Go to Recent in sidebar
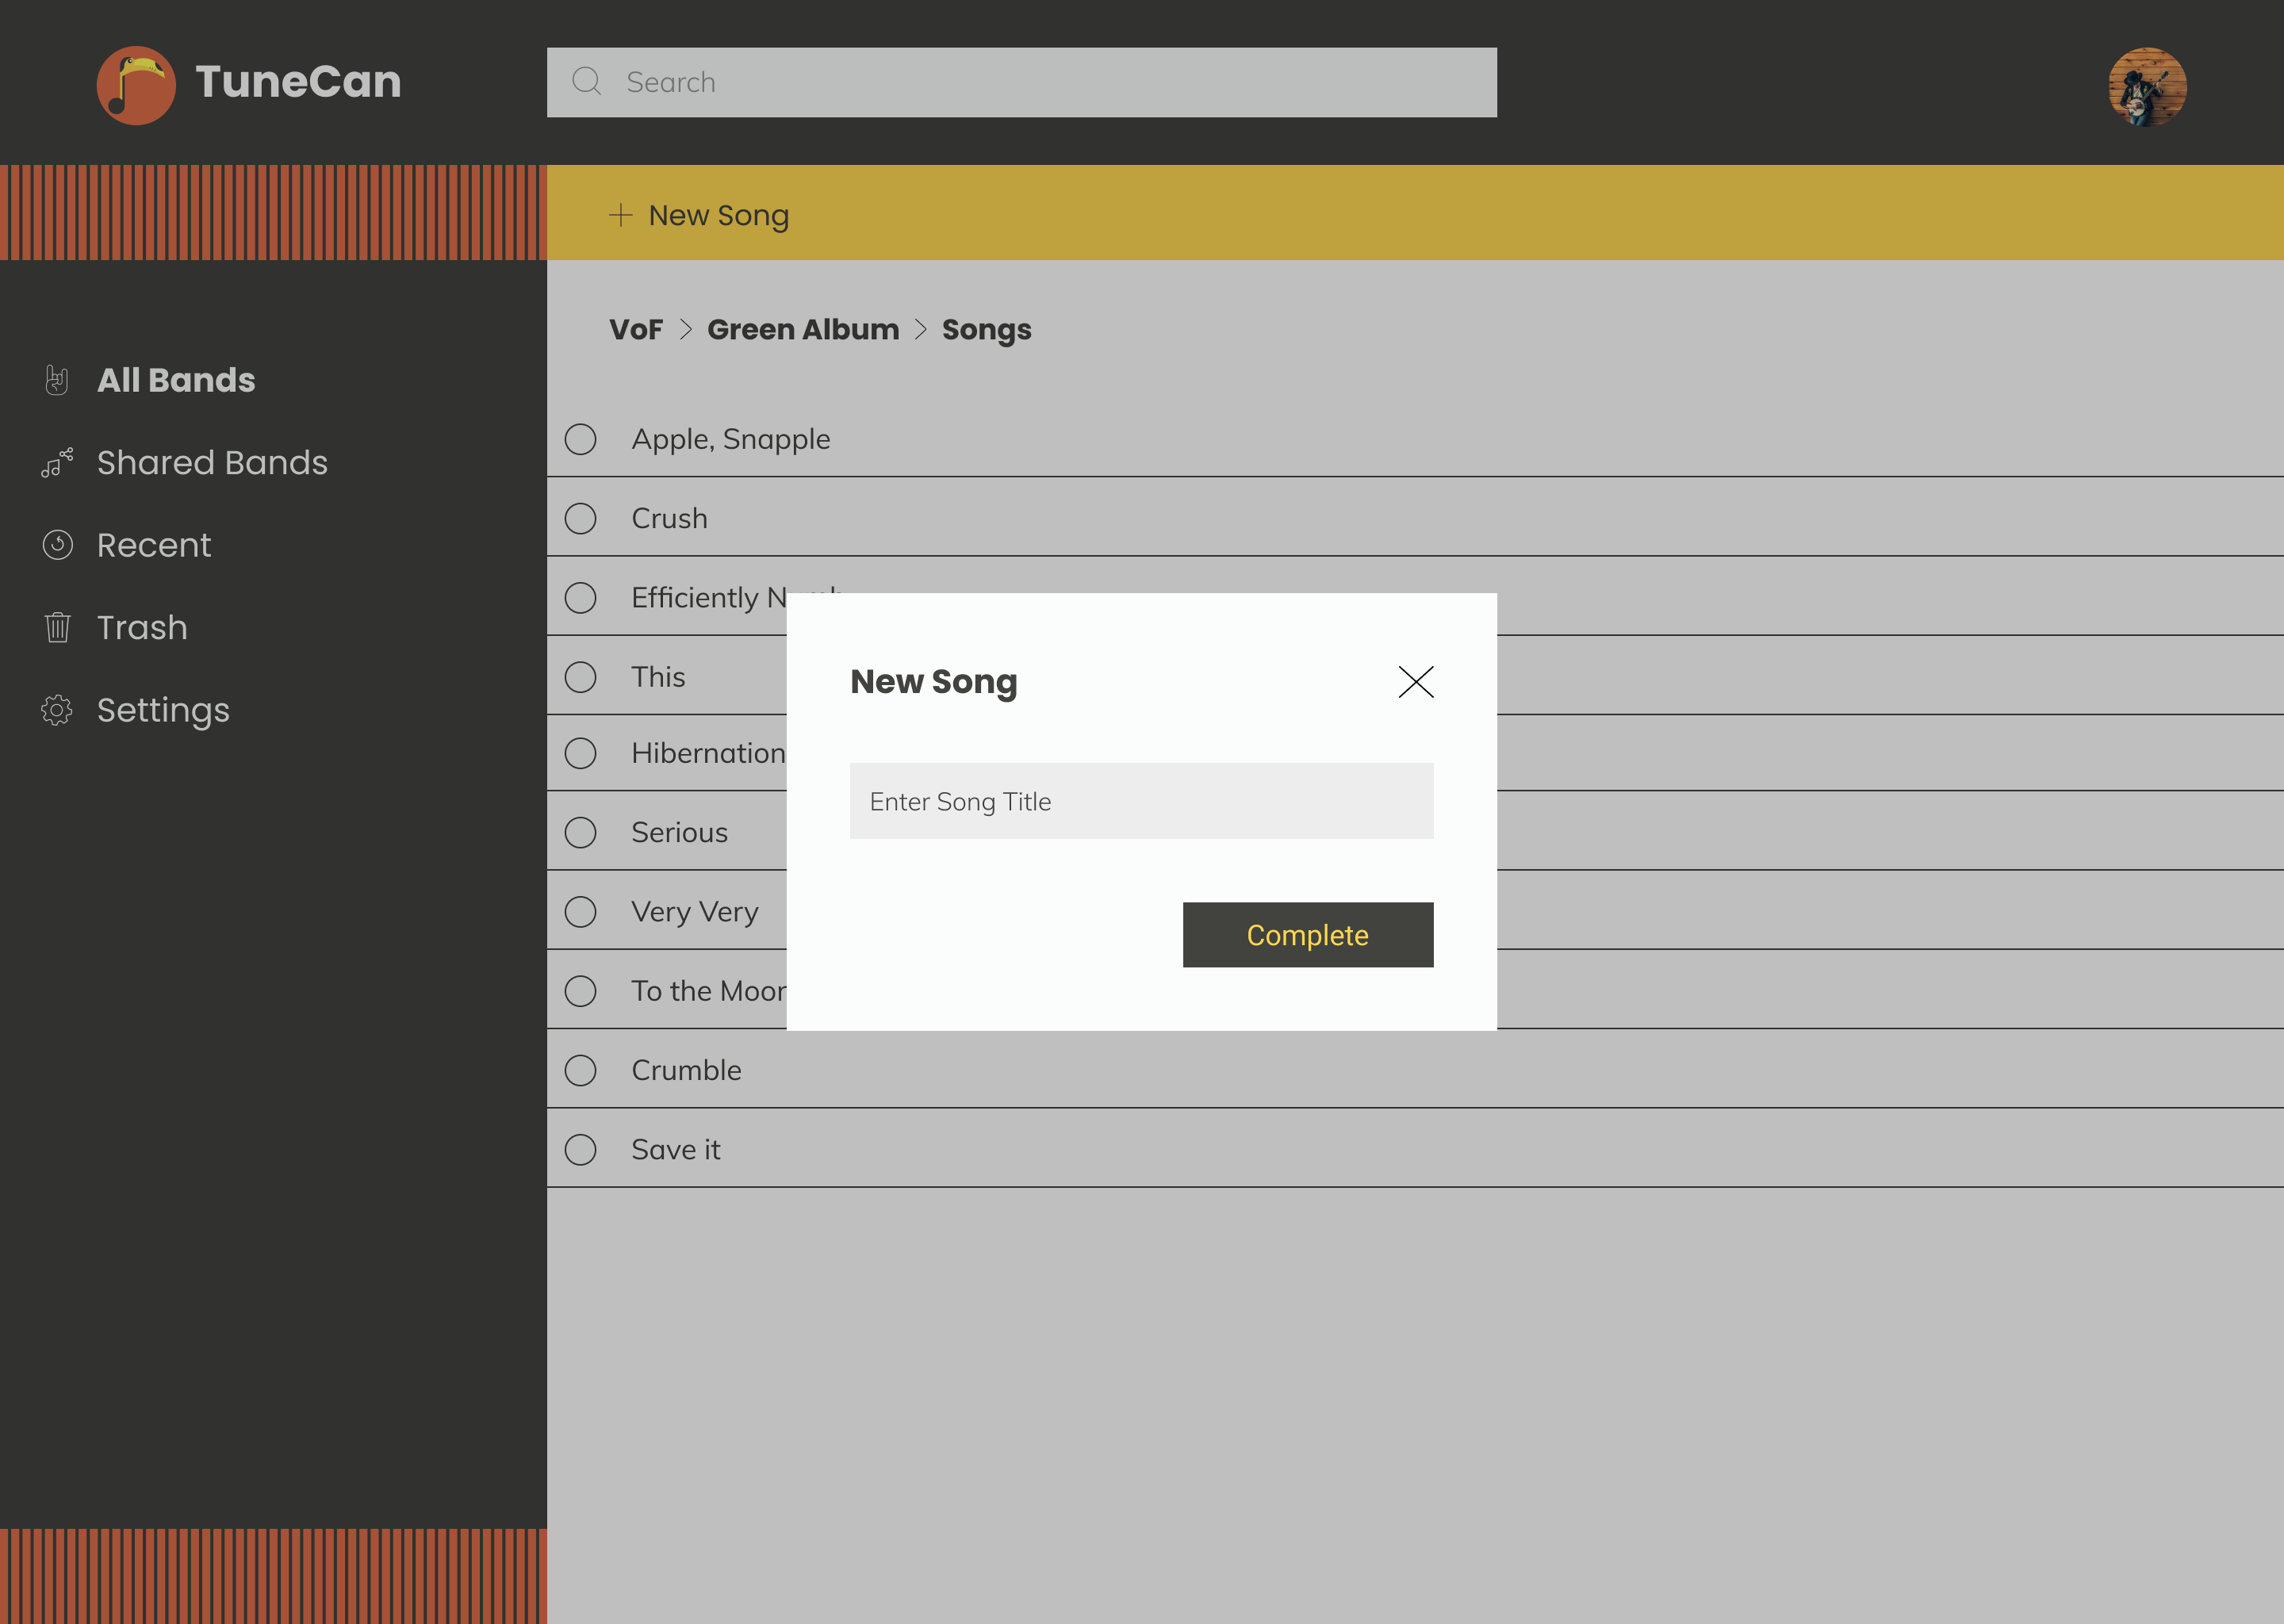This screenshot has height=1624, width=2284. (154, 545)
